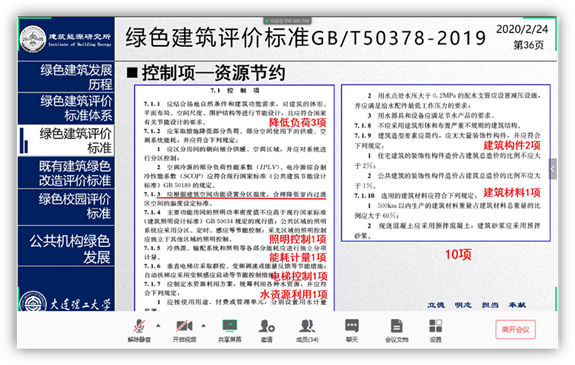The width and height of the screenshot is (575, 365).
Task: Unmute the microphone (解除静音)
Action: pos(139,330)
